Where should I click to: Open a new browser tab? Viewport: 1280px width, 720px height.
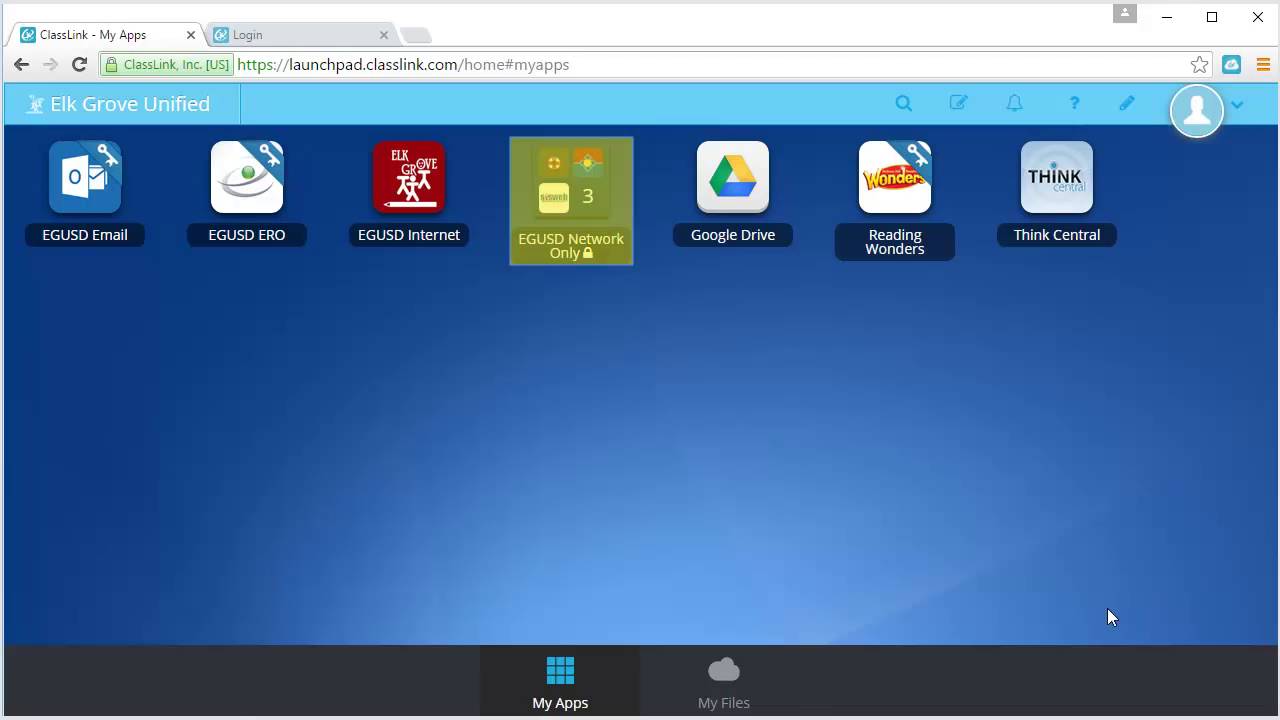pyautogui.click(x=415, y=35)
